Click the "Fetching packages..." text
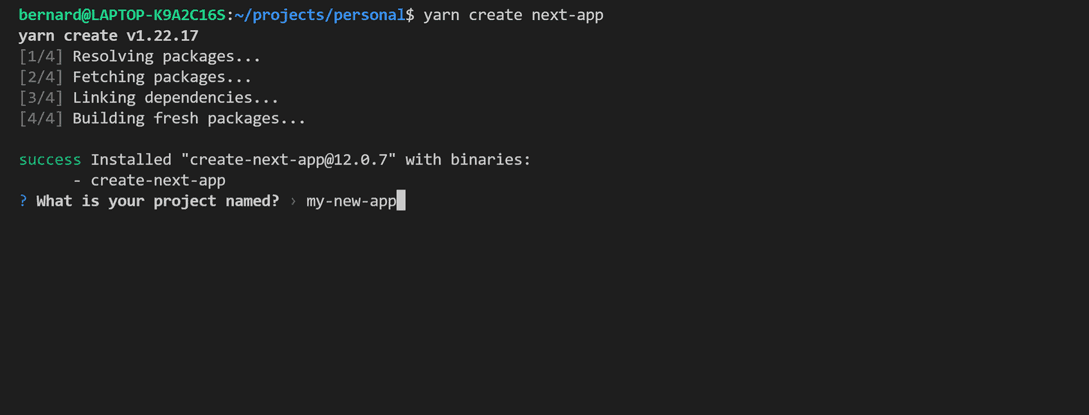 [x=162, y=77]
